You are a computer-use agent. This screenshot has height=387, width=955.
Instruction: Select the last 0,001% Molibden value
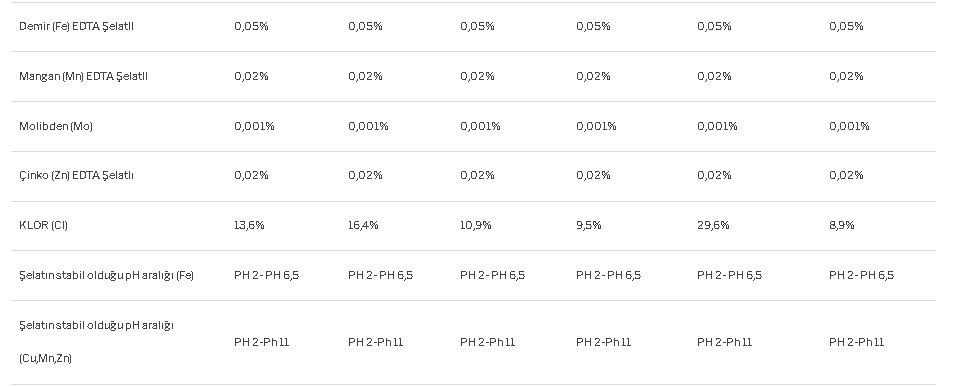(x=849, y=126)
